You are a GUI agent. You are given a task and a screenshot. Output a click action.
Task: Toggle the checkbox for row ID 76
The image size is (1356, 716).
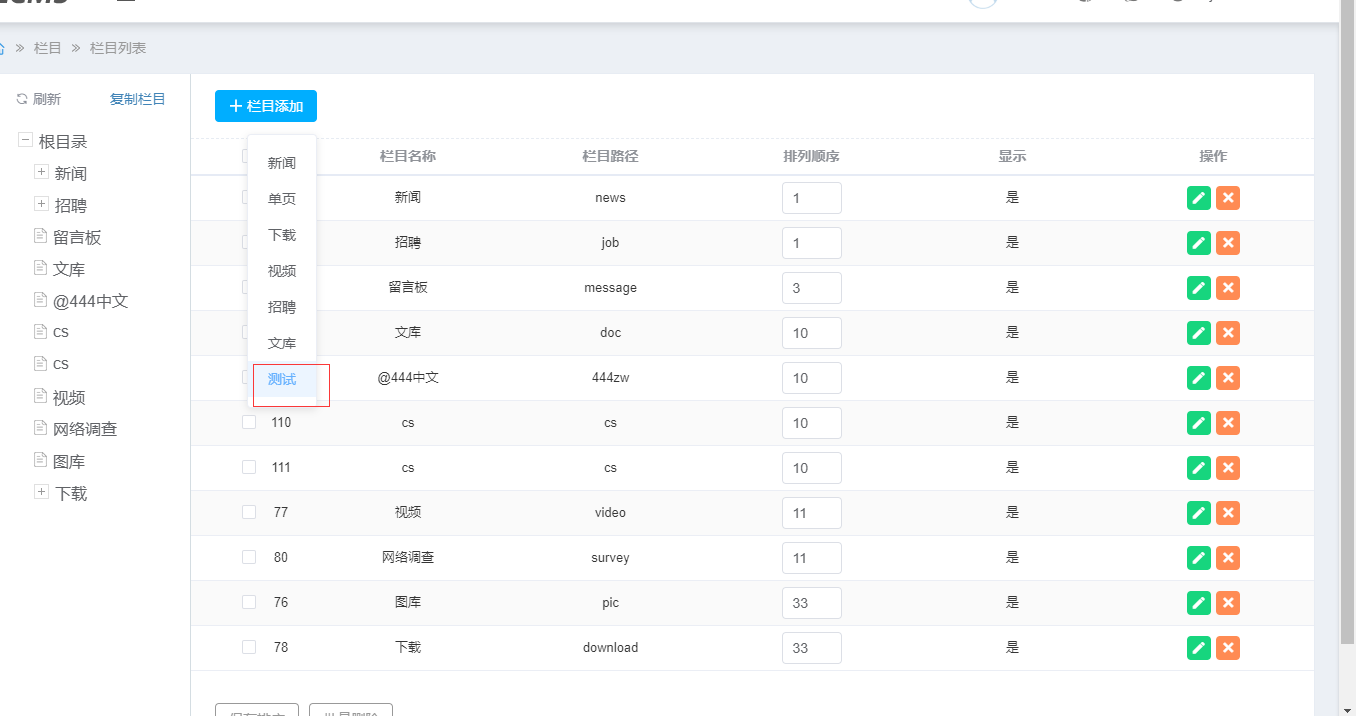249,602
